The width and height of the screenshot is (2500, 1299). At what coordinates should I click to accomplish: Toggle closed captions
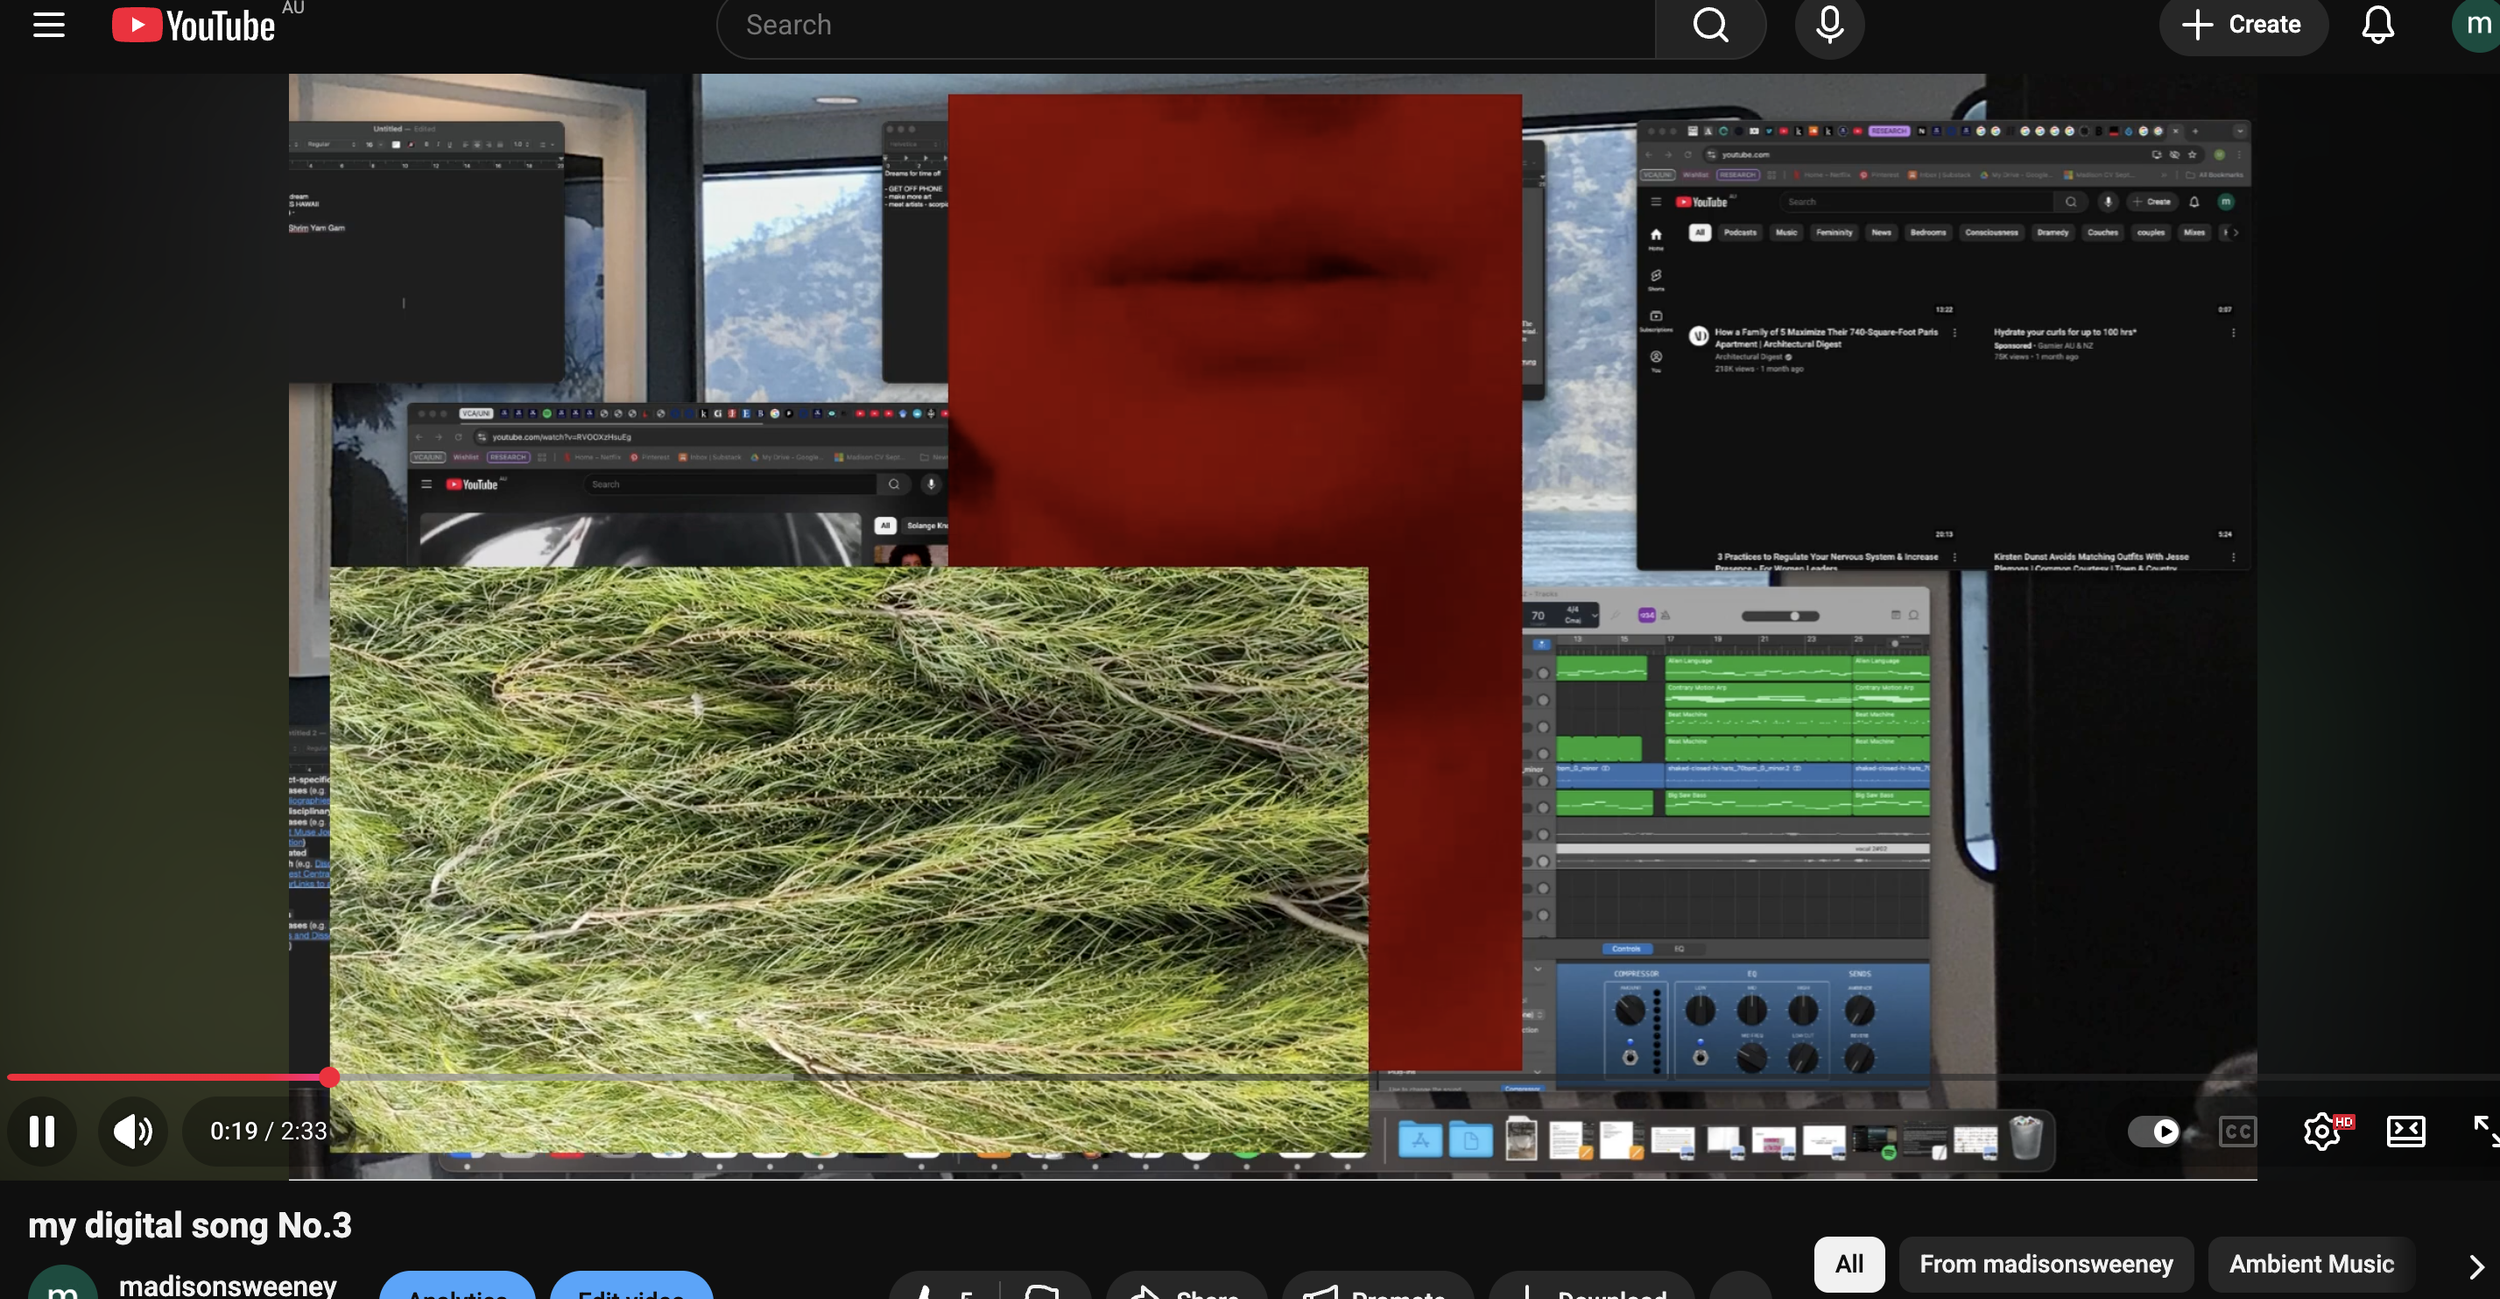point(2237,1131)
